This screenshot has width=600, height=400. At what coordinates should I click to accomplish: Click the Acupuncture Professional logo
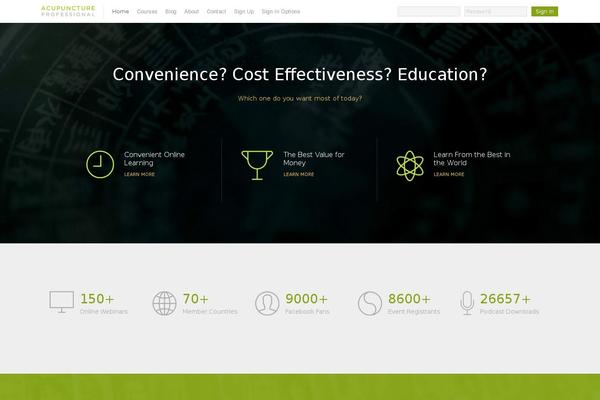tap(68, 11)
